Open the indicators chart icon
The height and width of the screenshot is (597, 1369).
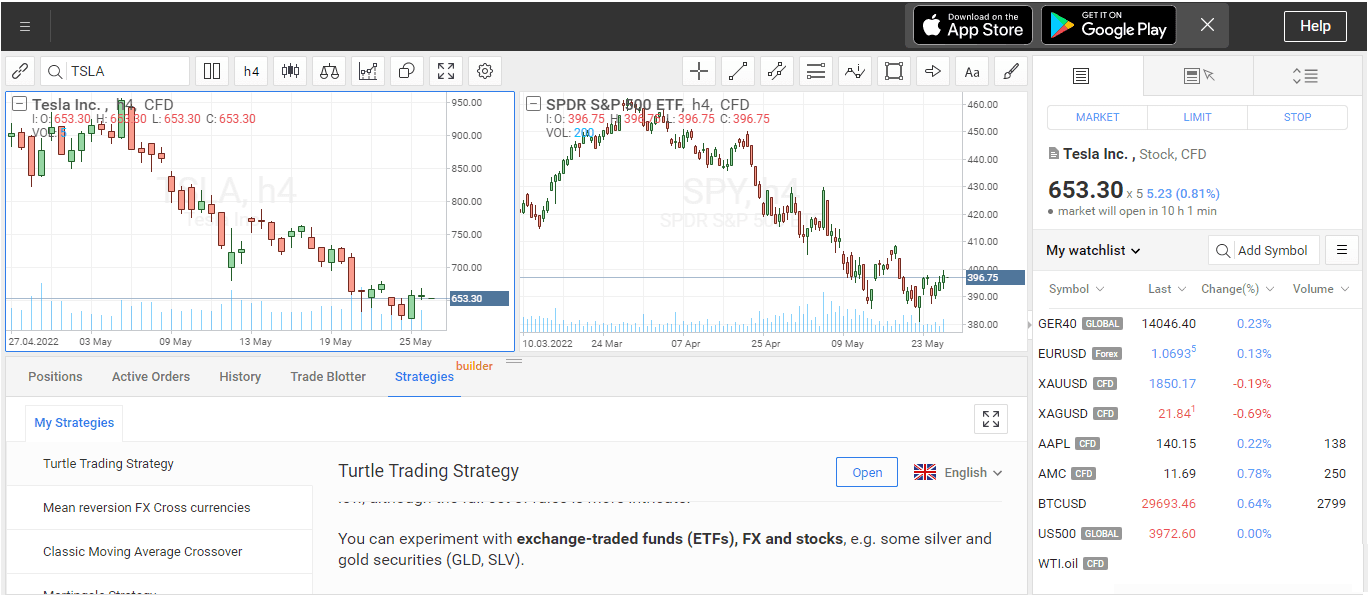pos(368,71)
